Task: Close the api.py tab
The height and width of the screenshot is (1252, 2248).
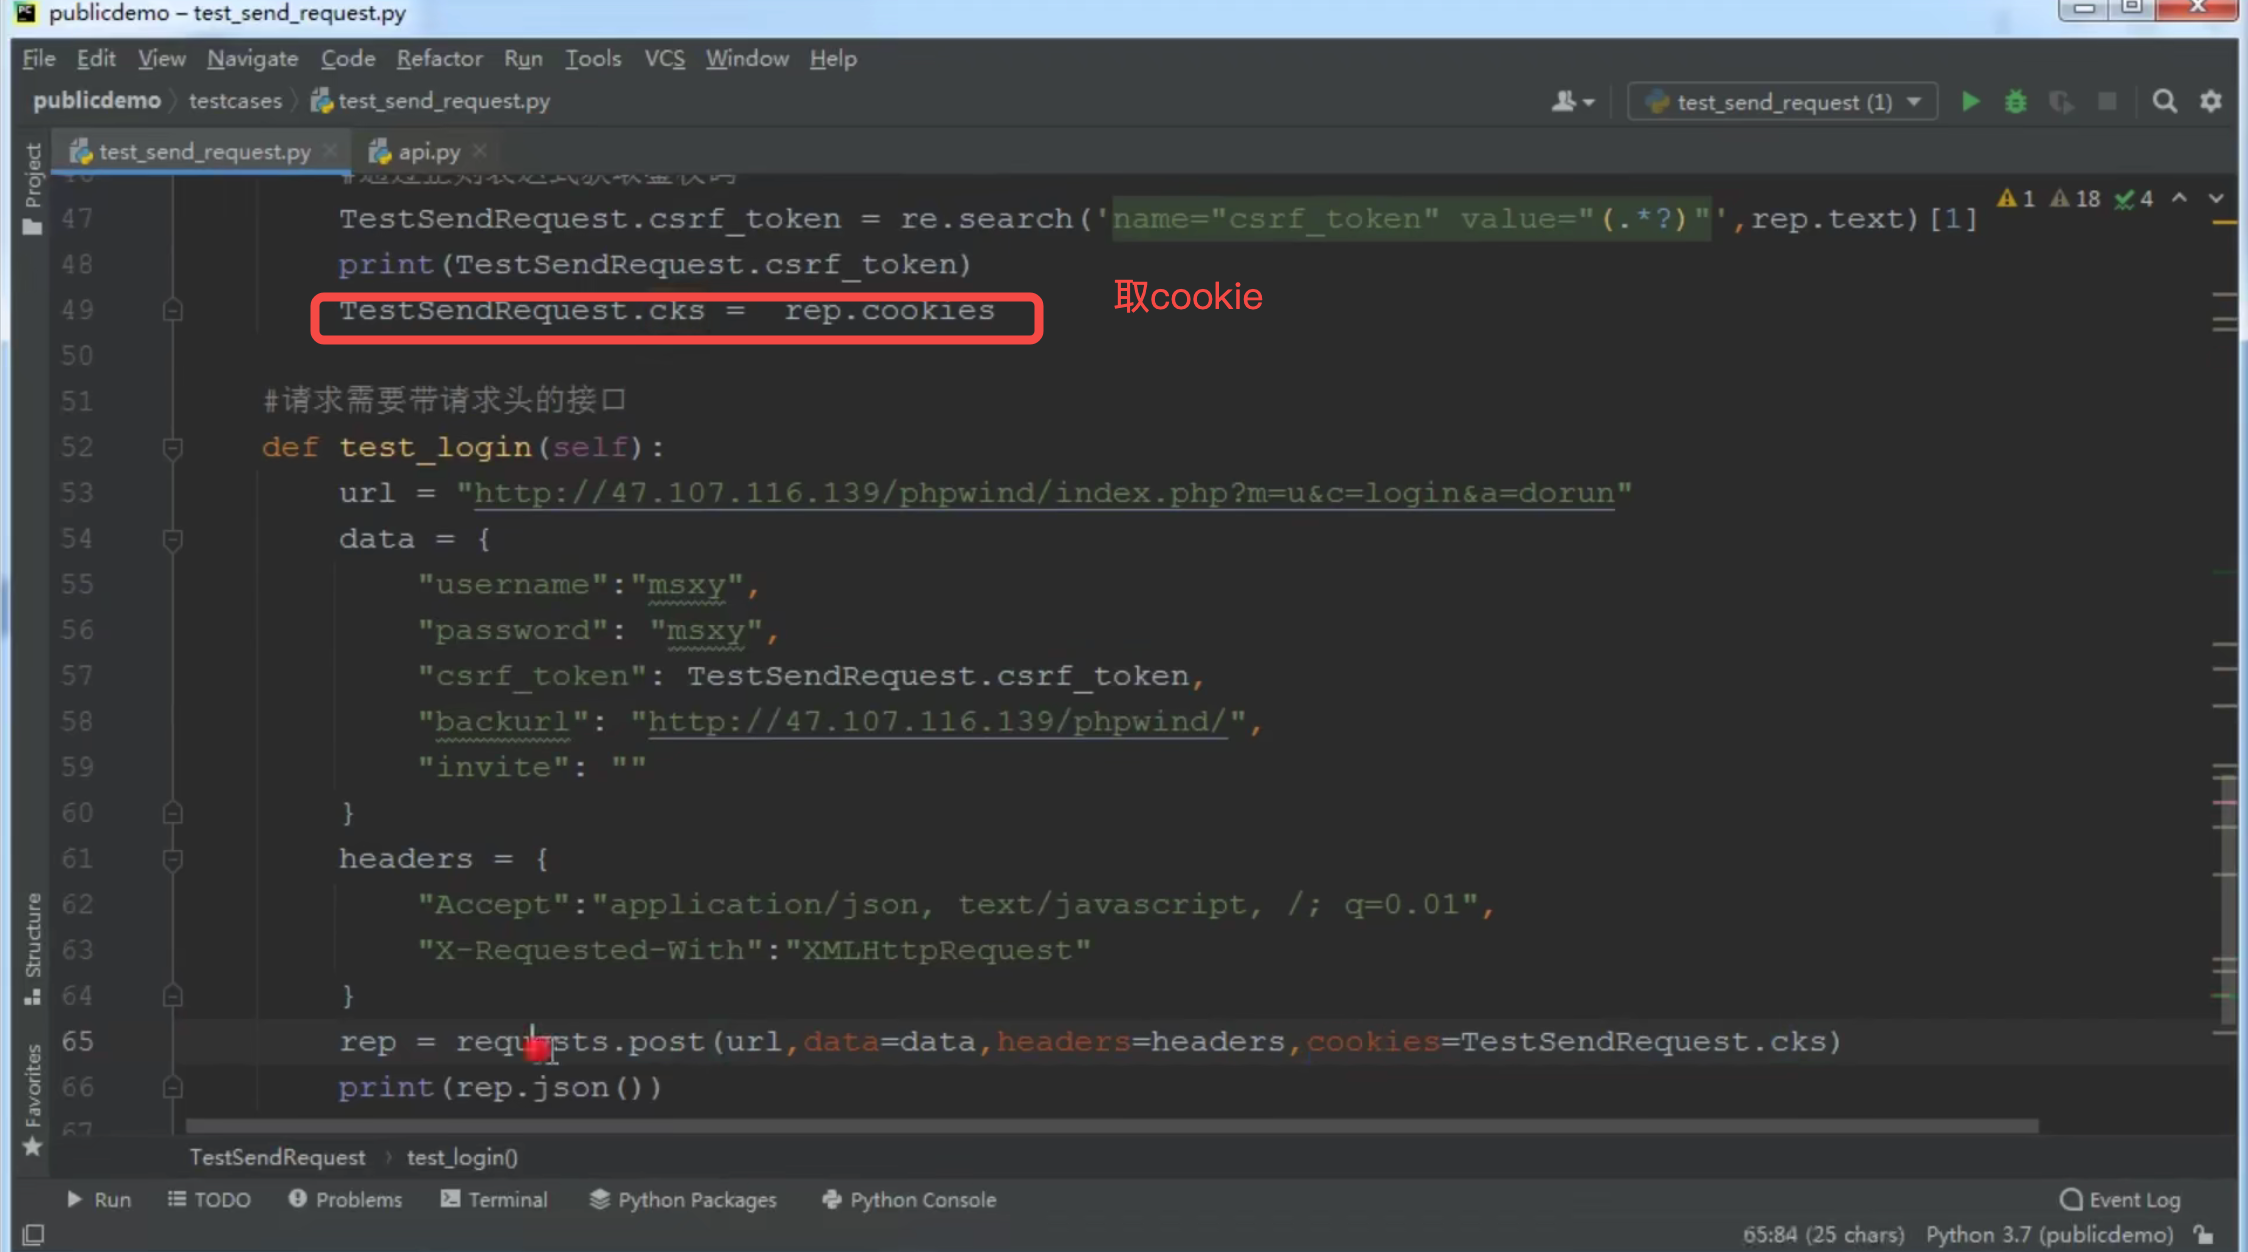Action: pos(480,151)
